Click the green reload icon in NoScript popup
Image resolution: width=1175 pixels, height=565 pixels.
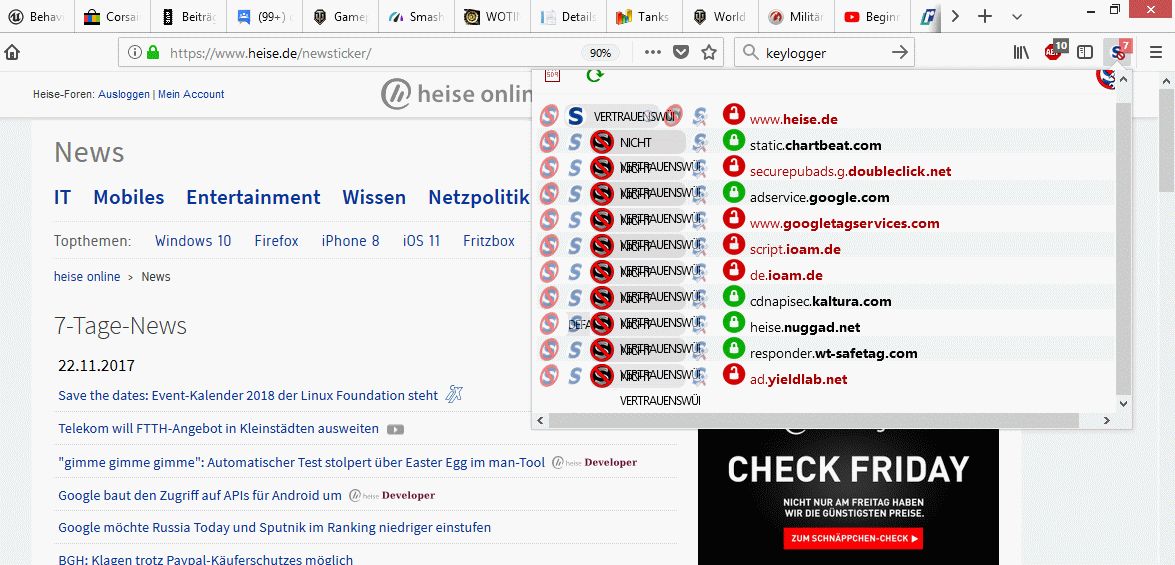point(595,75)
